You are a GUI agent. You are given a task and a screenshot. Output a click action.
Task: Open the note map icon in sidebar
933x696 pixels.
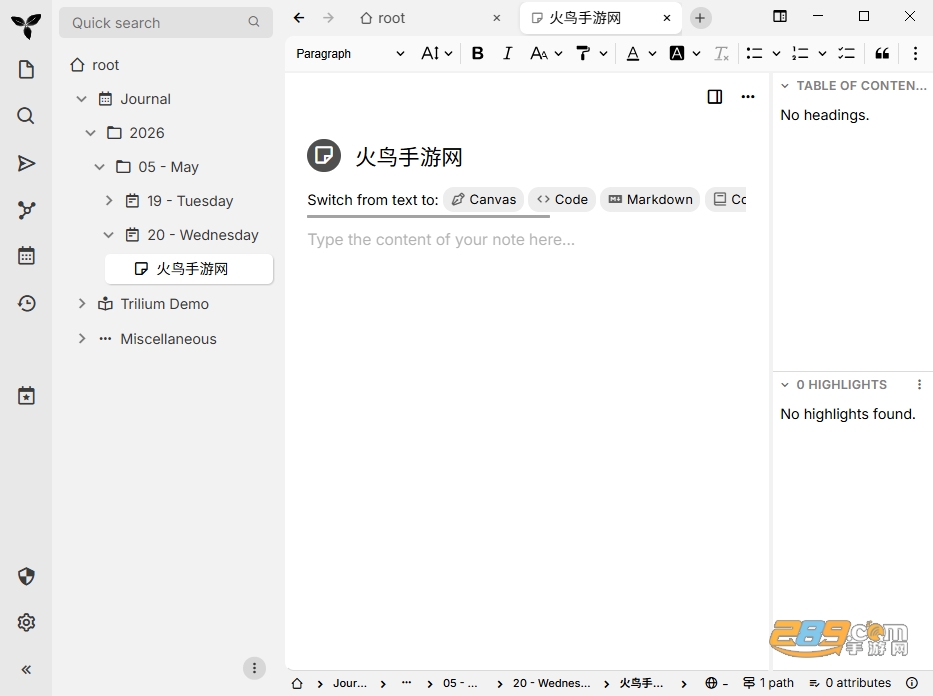[26, 209]
